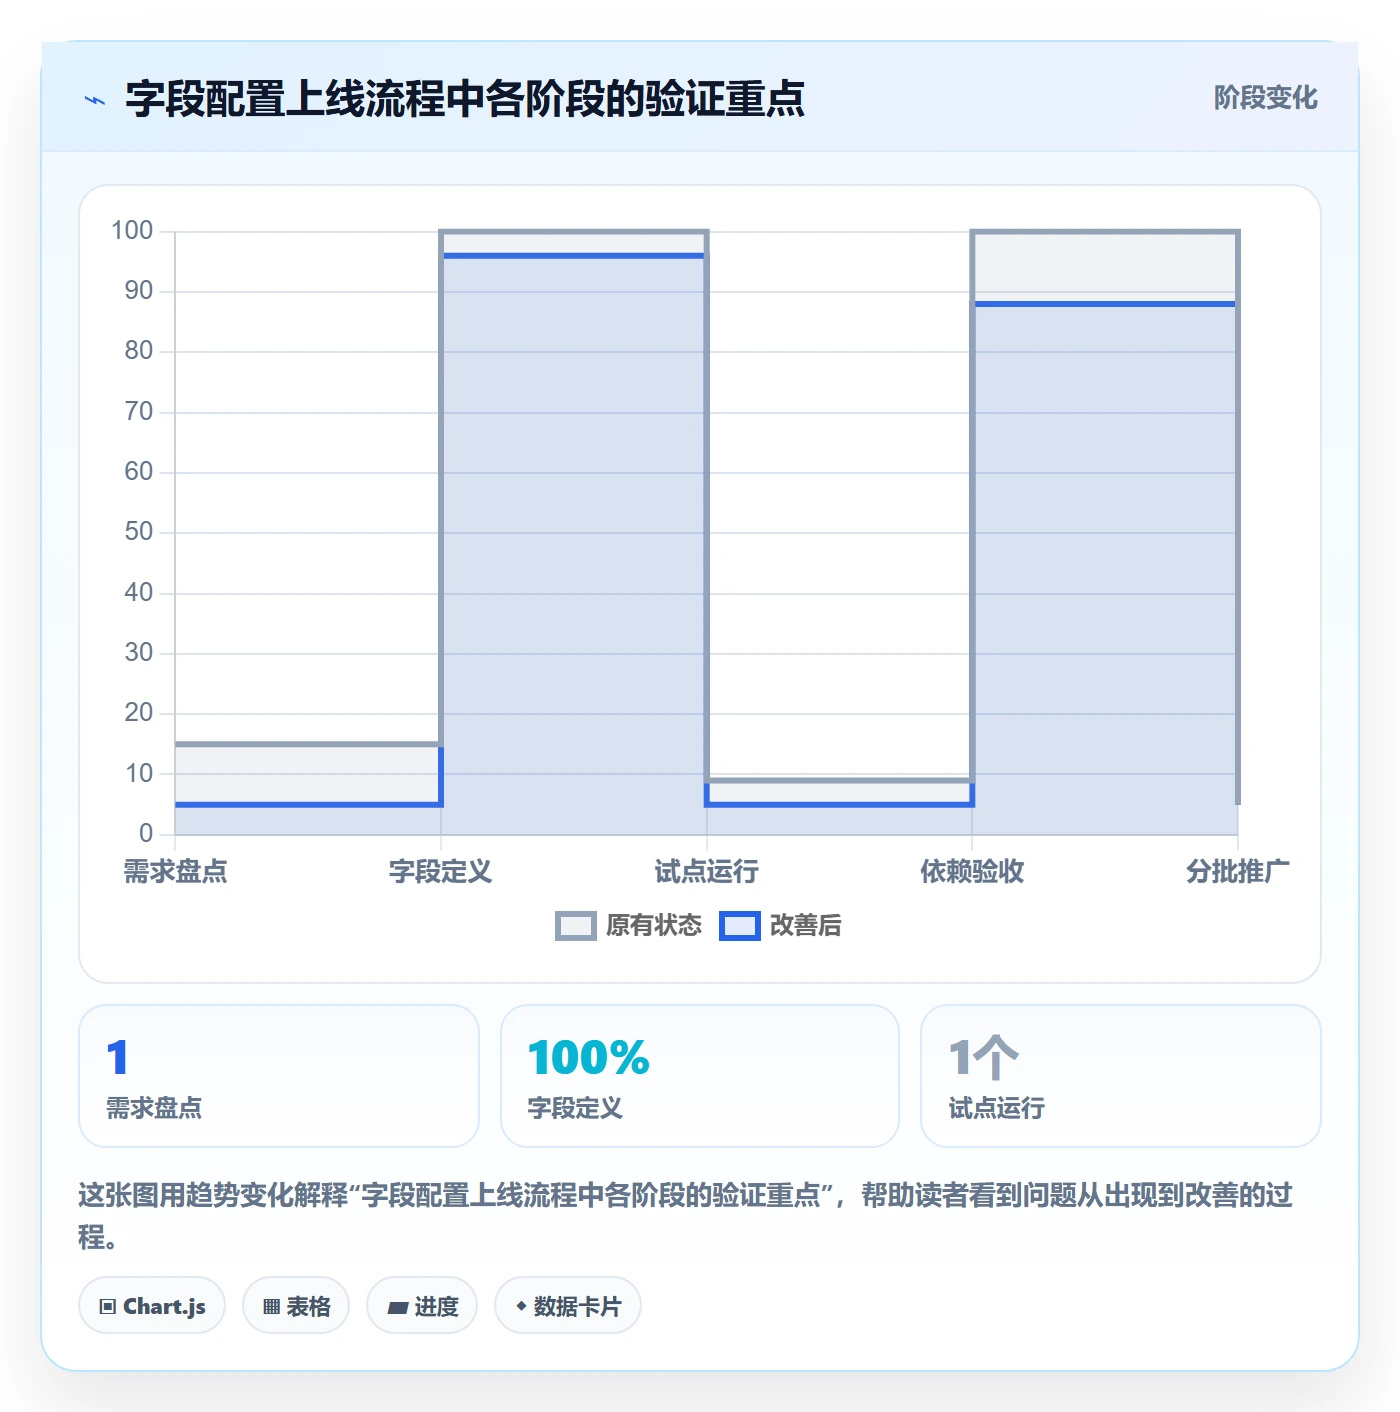Viewport: 1400px width, 1412px height.
Task: Click the 100% value in 字段定义 card
Action: point(589,1058)
